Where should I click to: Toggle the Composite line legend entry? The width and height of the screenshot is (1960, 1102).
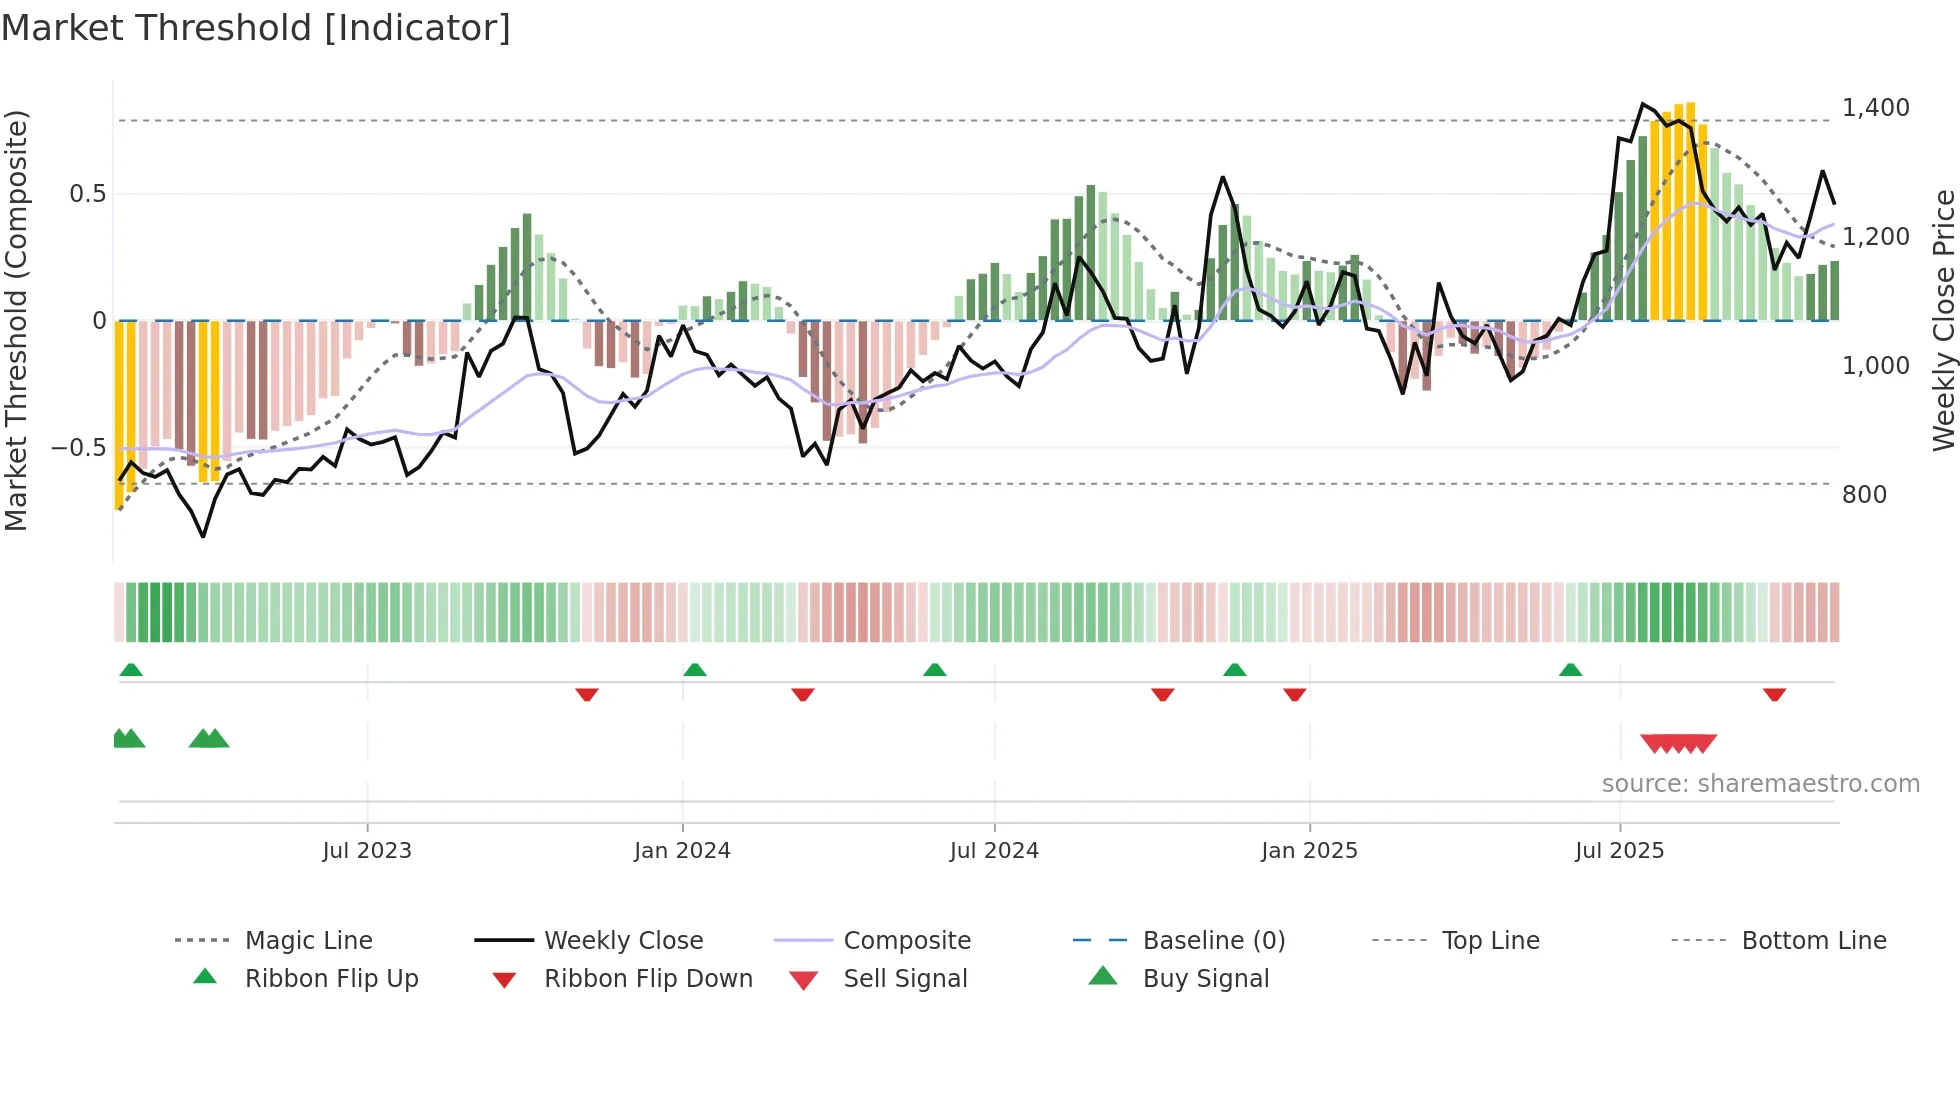pos(906,941)
